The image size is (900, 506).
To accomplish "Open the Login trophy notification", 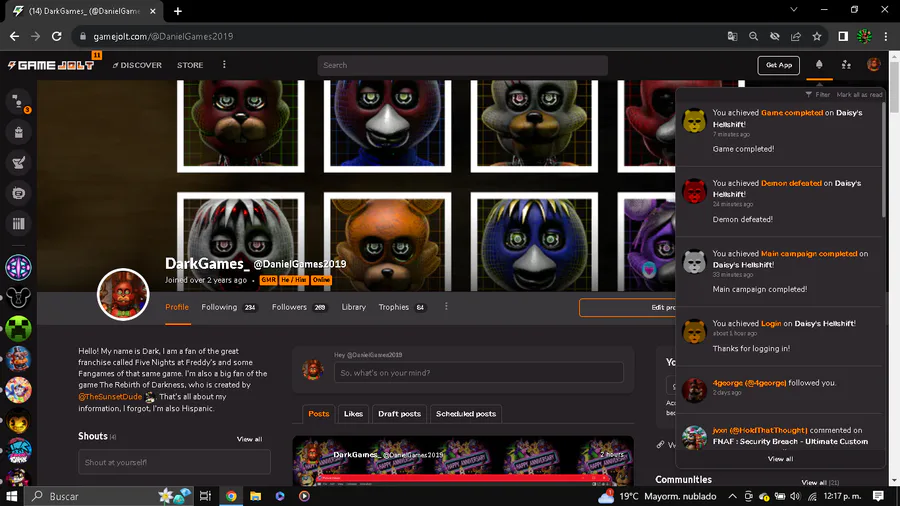I will [779, 337].
